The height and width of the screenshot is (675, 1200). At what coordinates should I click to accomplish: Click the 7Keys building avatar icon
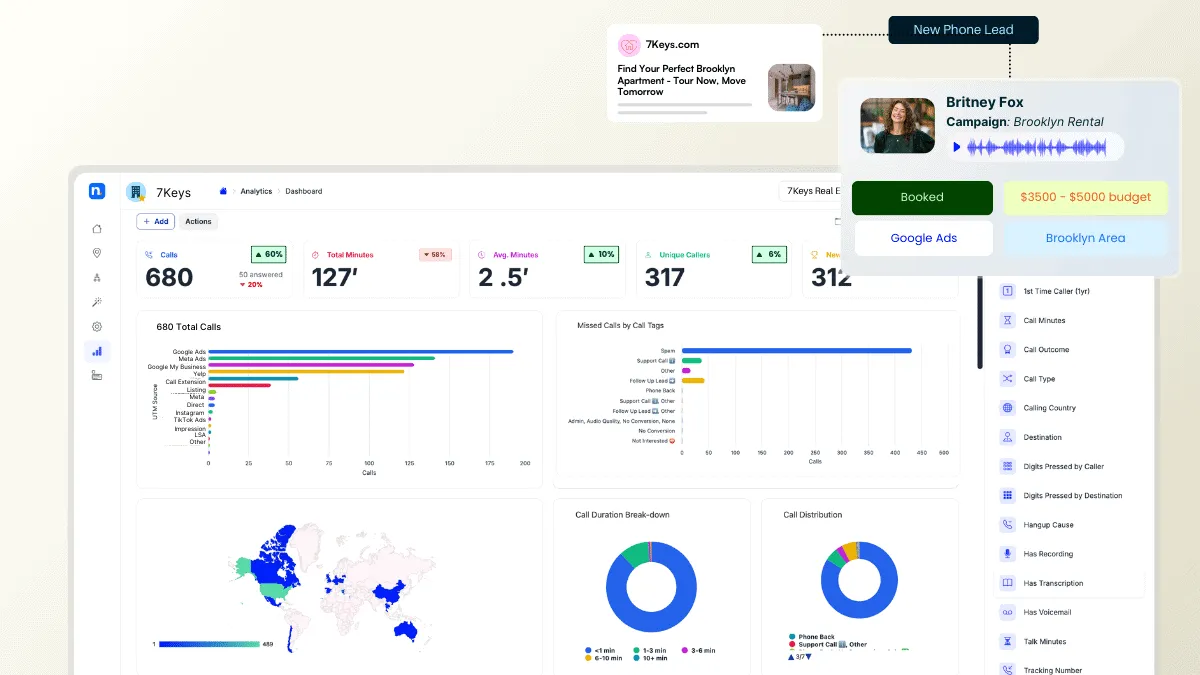click(x=135, y=192)
